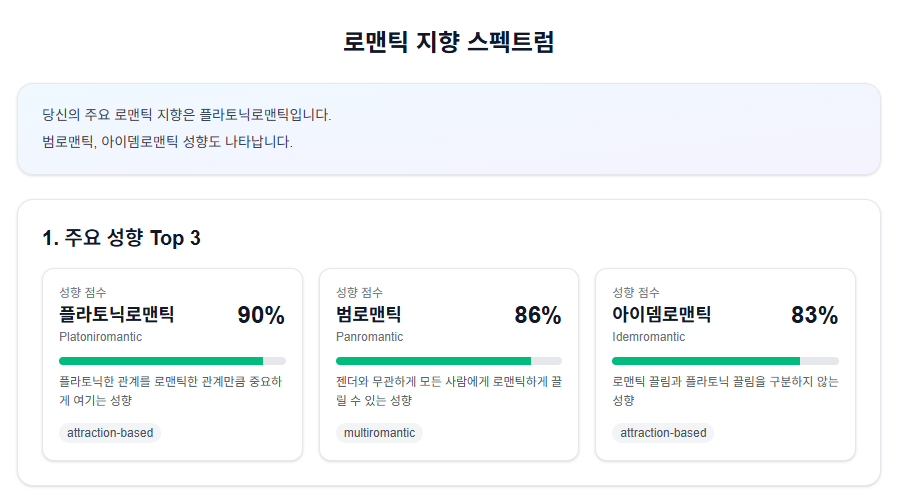Image resolution: width=901 pixels, height=501 pixels.
Task: Click the page title 로맨틱 지향 스펙트럼
Action: (449, 42)
